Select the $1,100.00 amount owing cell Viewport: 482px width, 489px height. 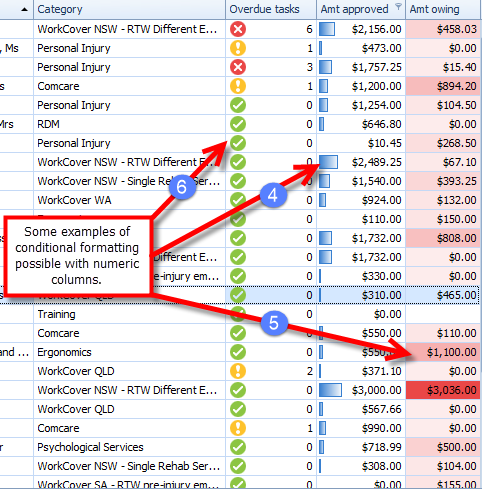443,352
